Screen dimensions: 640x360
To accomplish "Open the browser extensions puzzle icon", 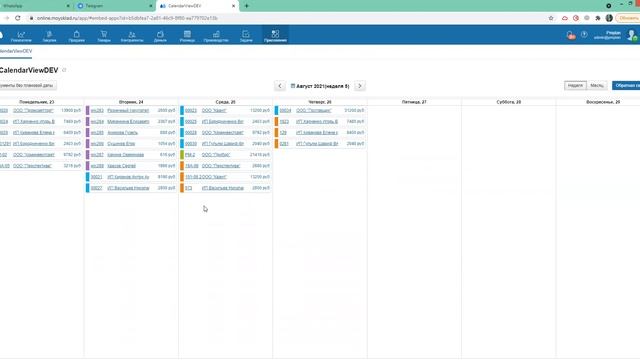I will 598,18.
